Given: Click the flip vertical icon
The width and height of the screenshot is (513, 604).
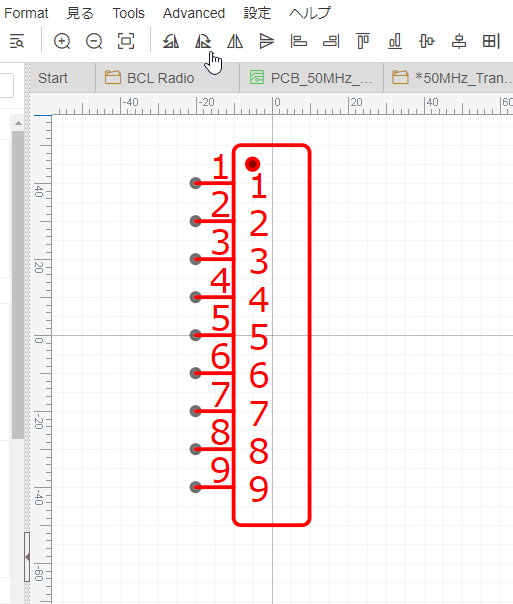Looking at the screenshot, I should 267,41.
